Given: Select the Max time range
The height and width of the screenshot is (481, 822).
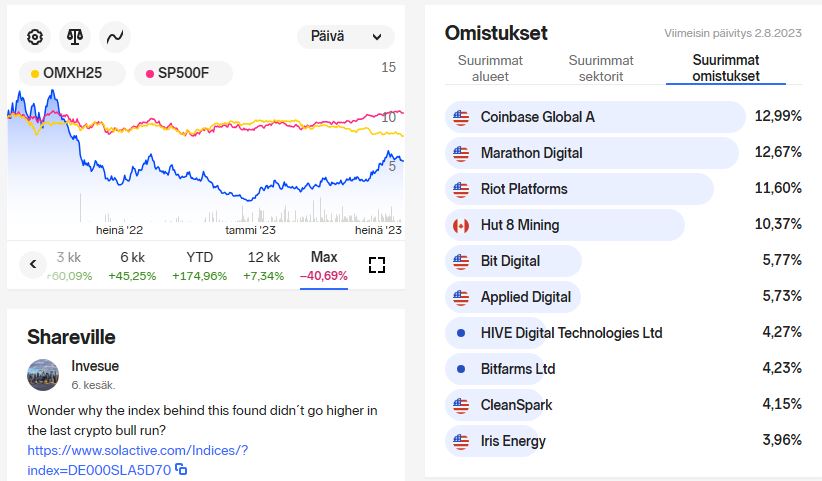Looking at the screenshot, I should pyautogui.click(x=324, y=266).
